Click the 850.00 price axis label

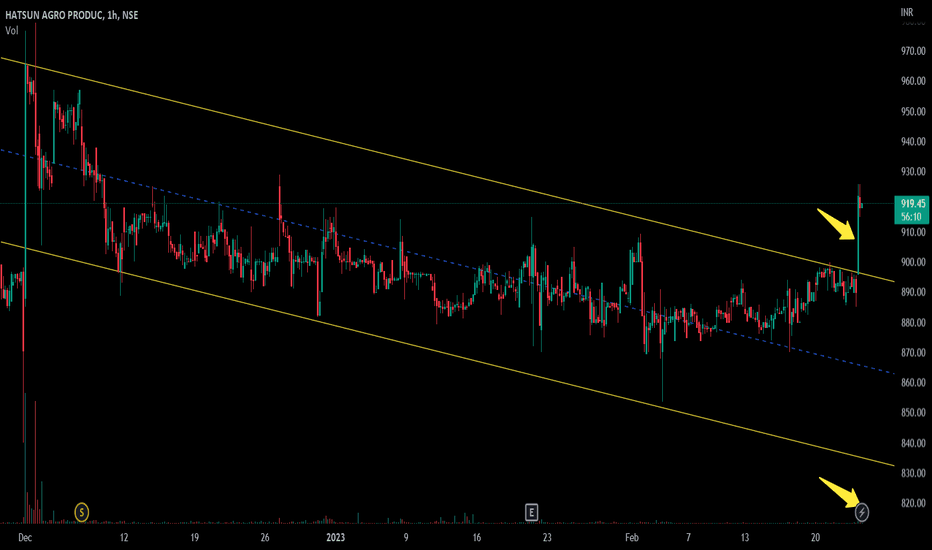click(913, 412)
